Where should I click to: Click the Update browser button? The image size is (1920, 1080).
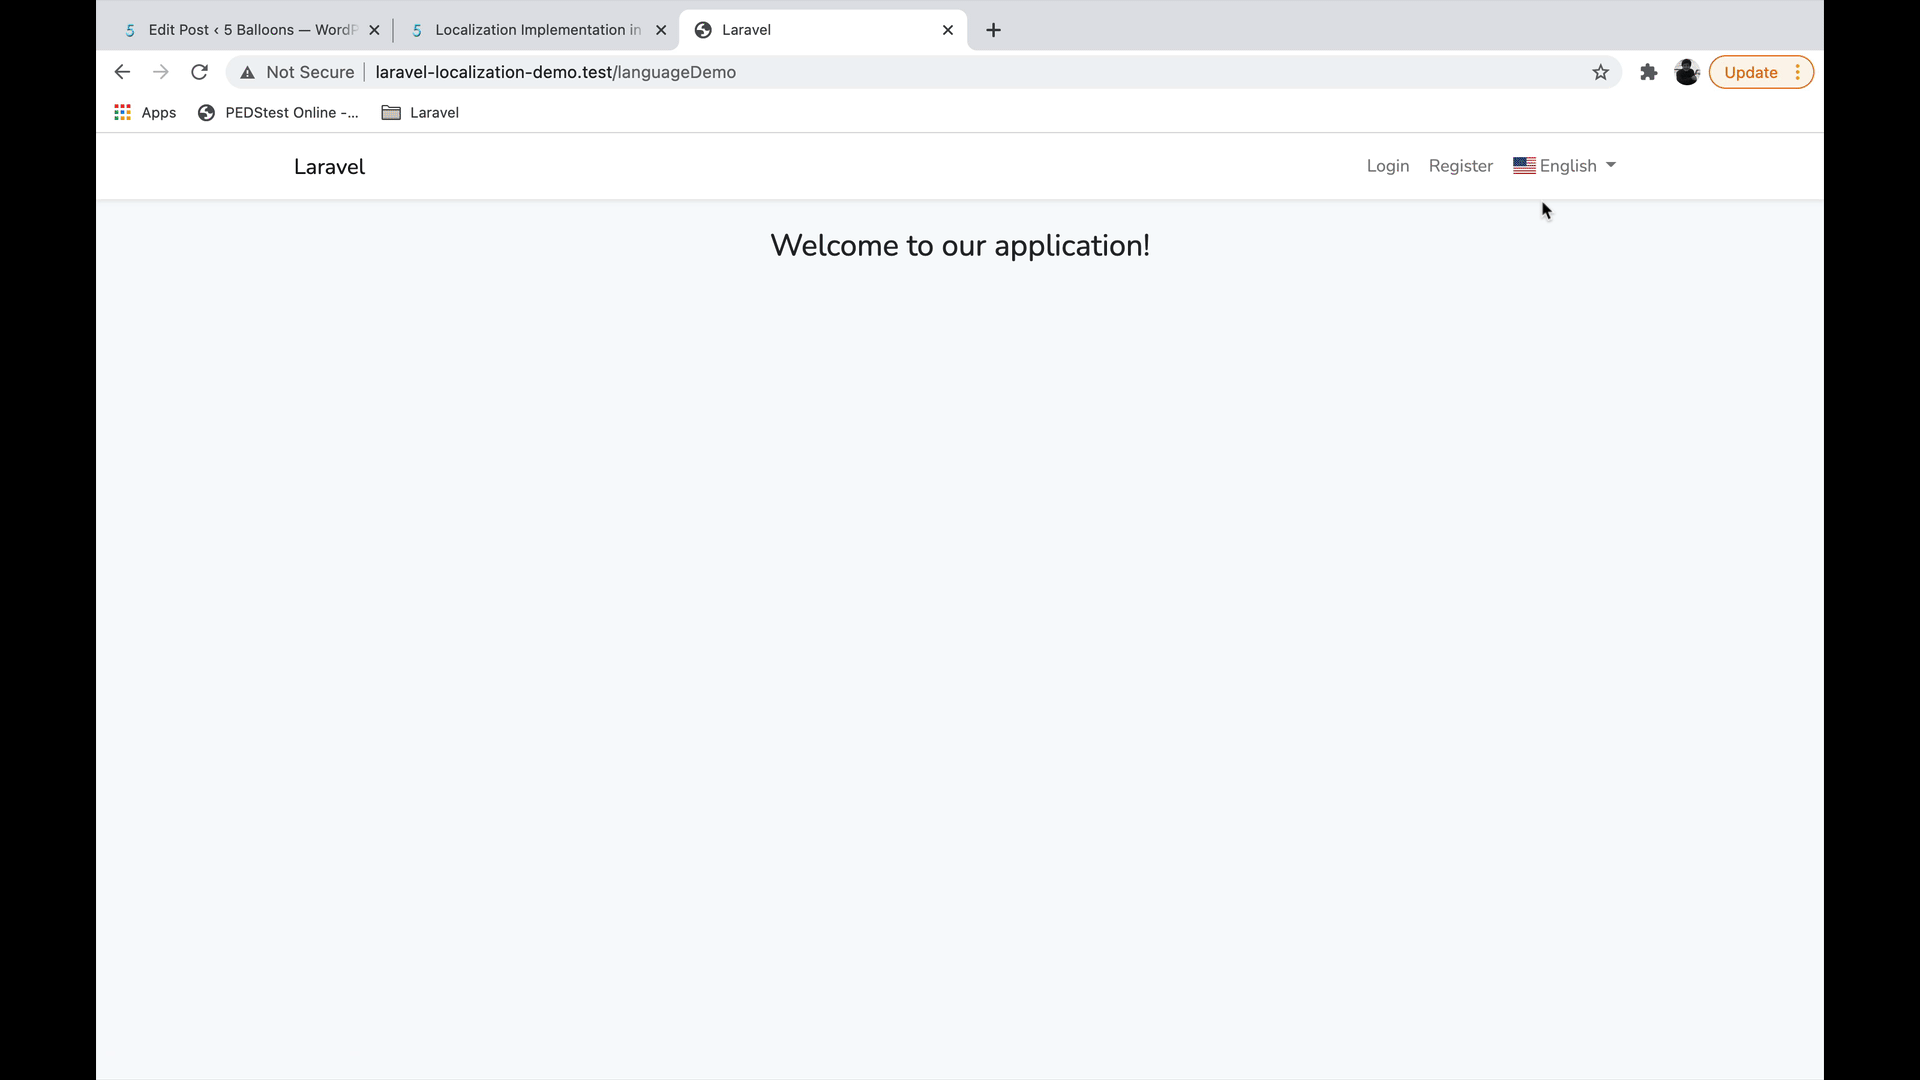[1751, 72]
